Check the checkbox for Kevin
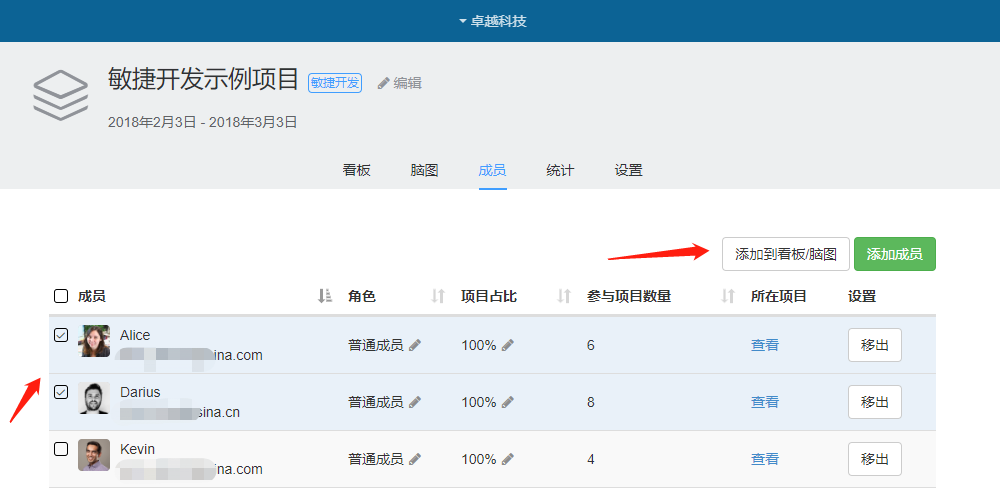 coord(61,449)
